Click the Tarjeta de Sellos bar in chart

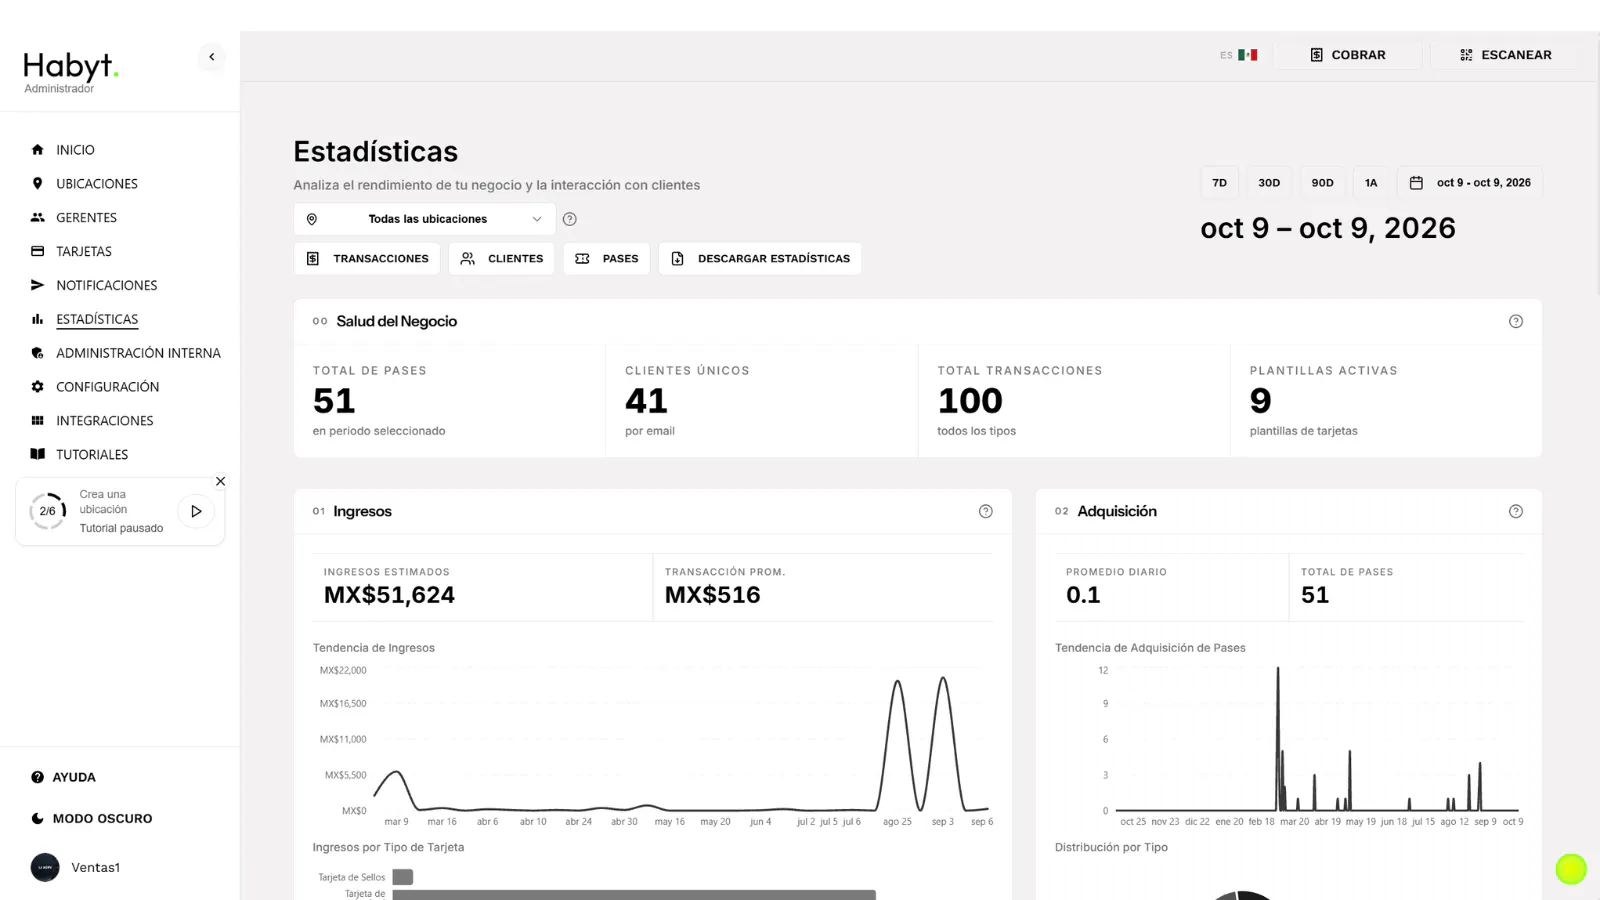pyautogui.click(x=403, y=877)
